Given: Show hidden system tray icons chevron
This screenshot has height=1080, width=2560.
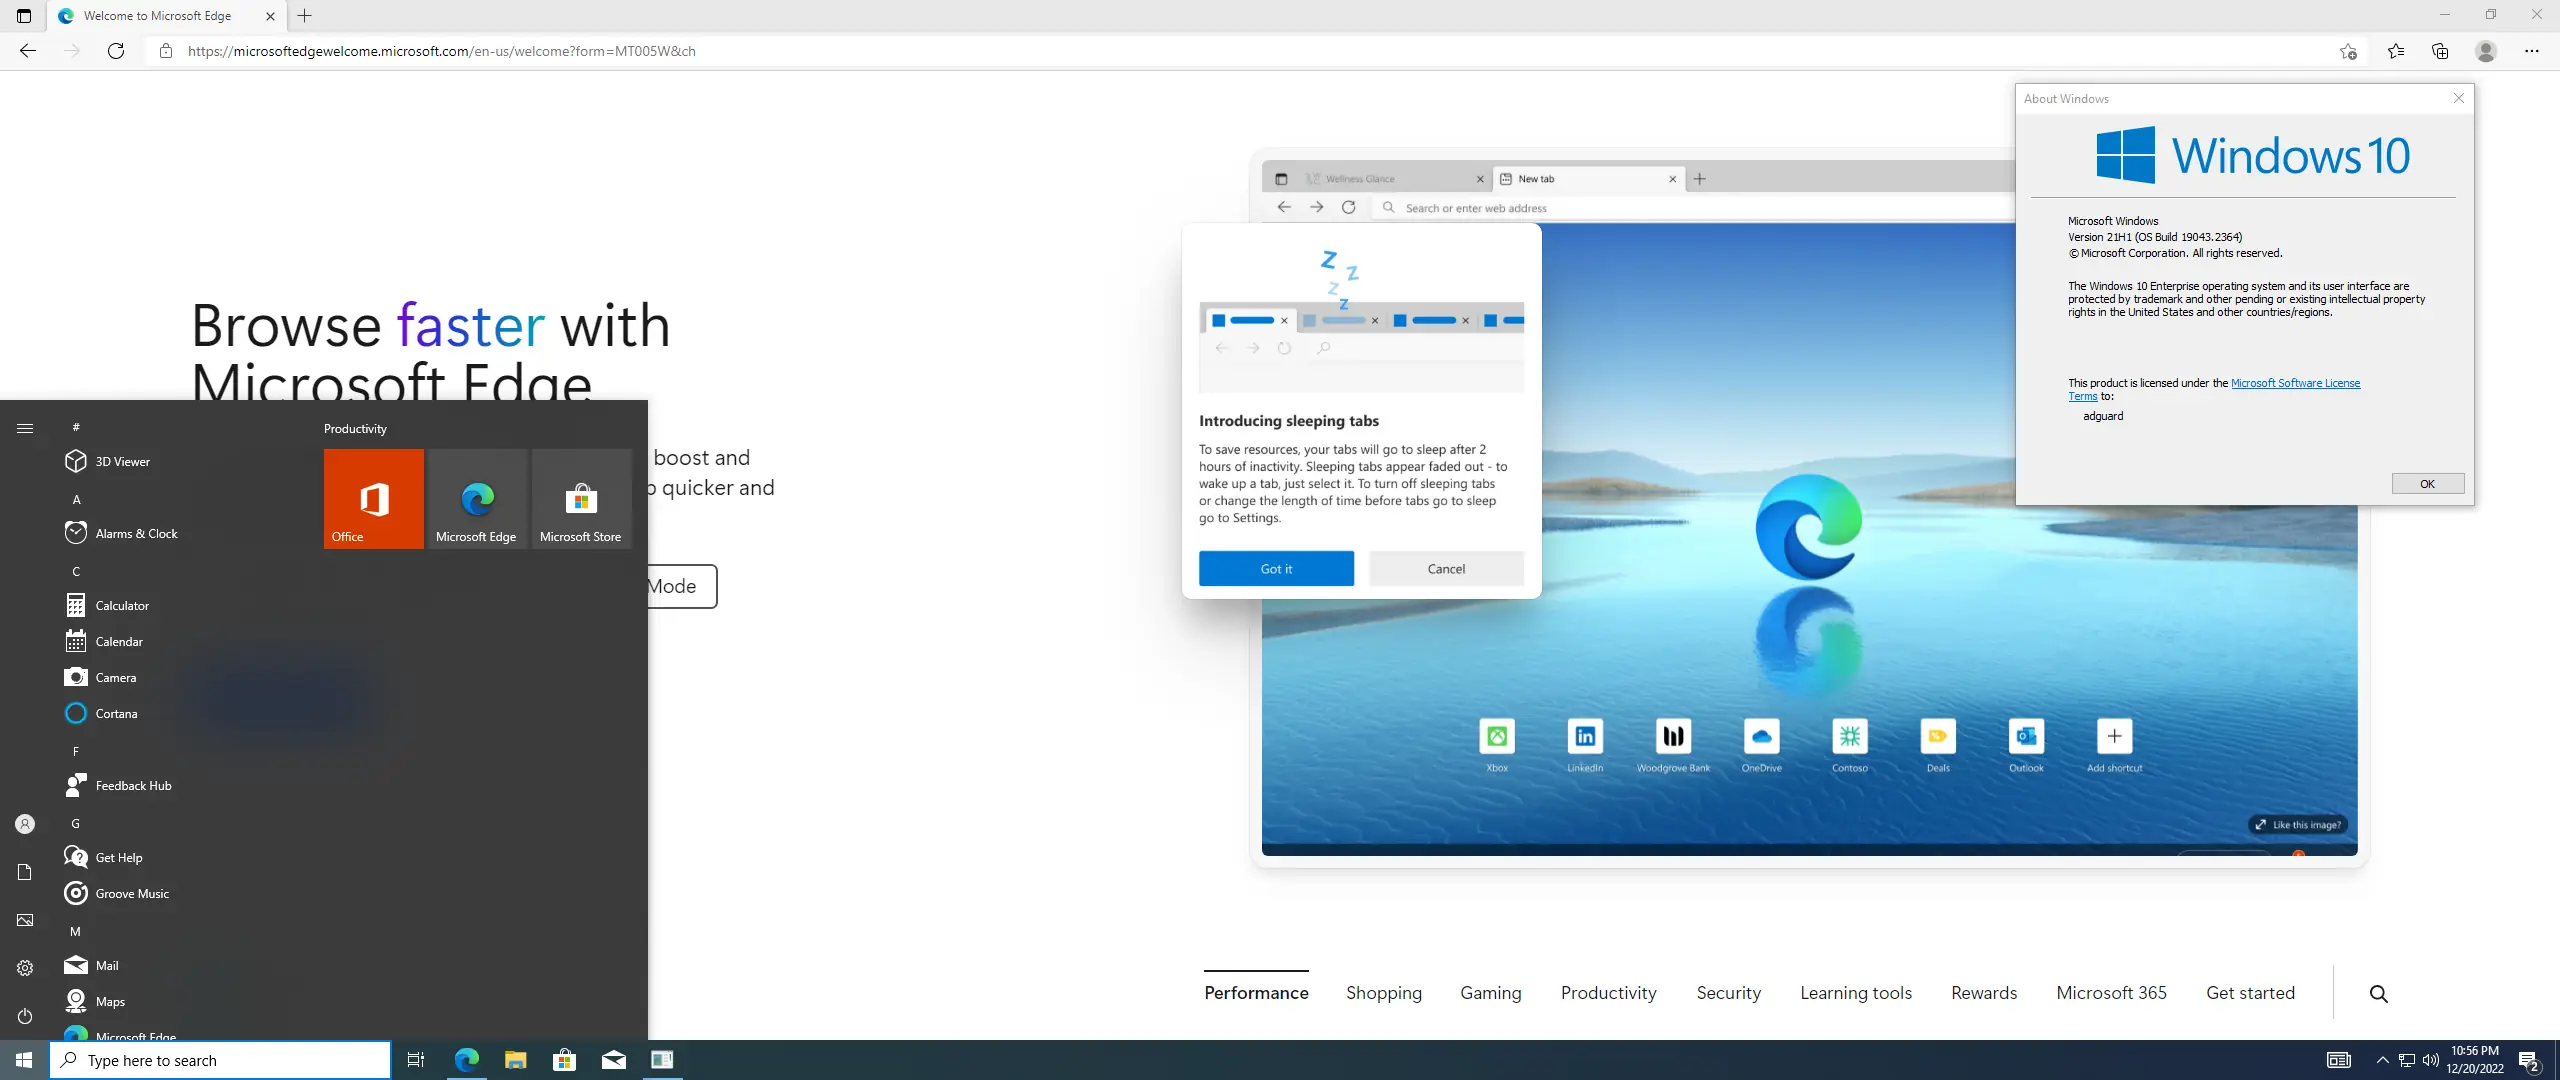Looking at the screenshot, I should click(x=2382, y=1060).
